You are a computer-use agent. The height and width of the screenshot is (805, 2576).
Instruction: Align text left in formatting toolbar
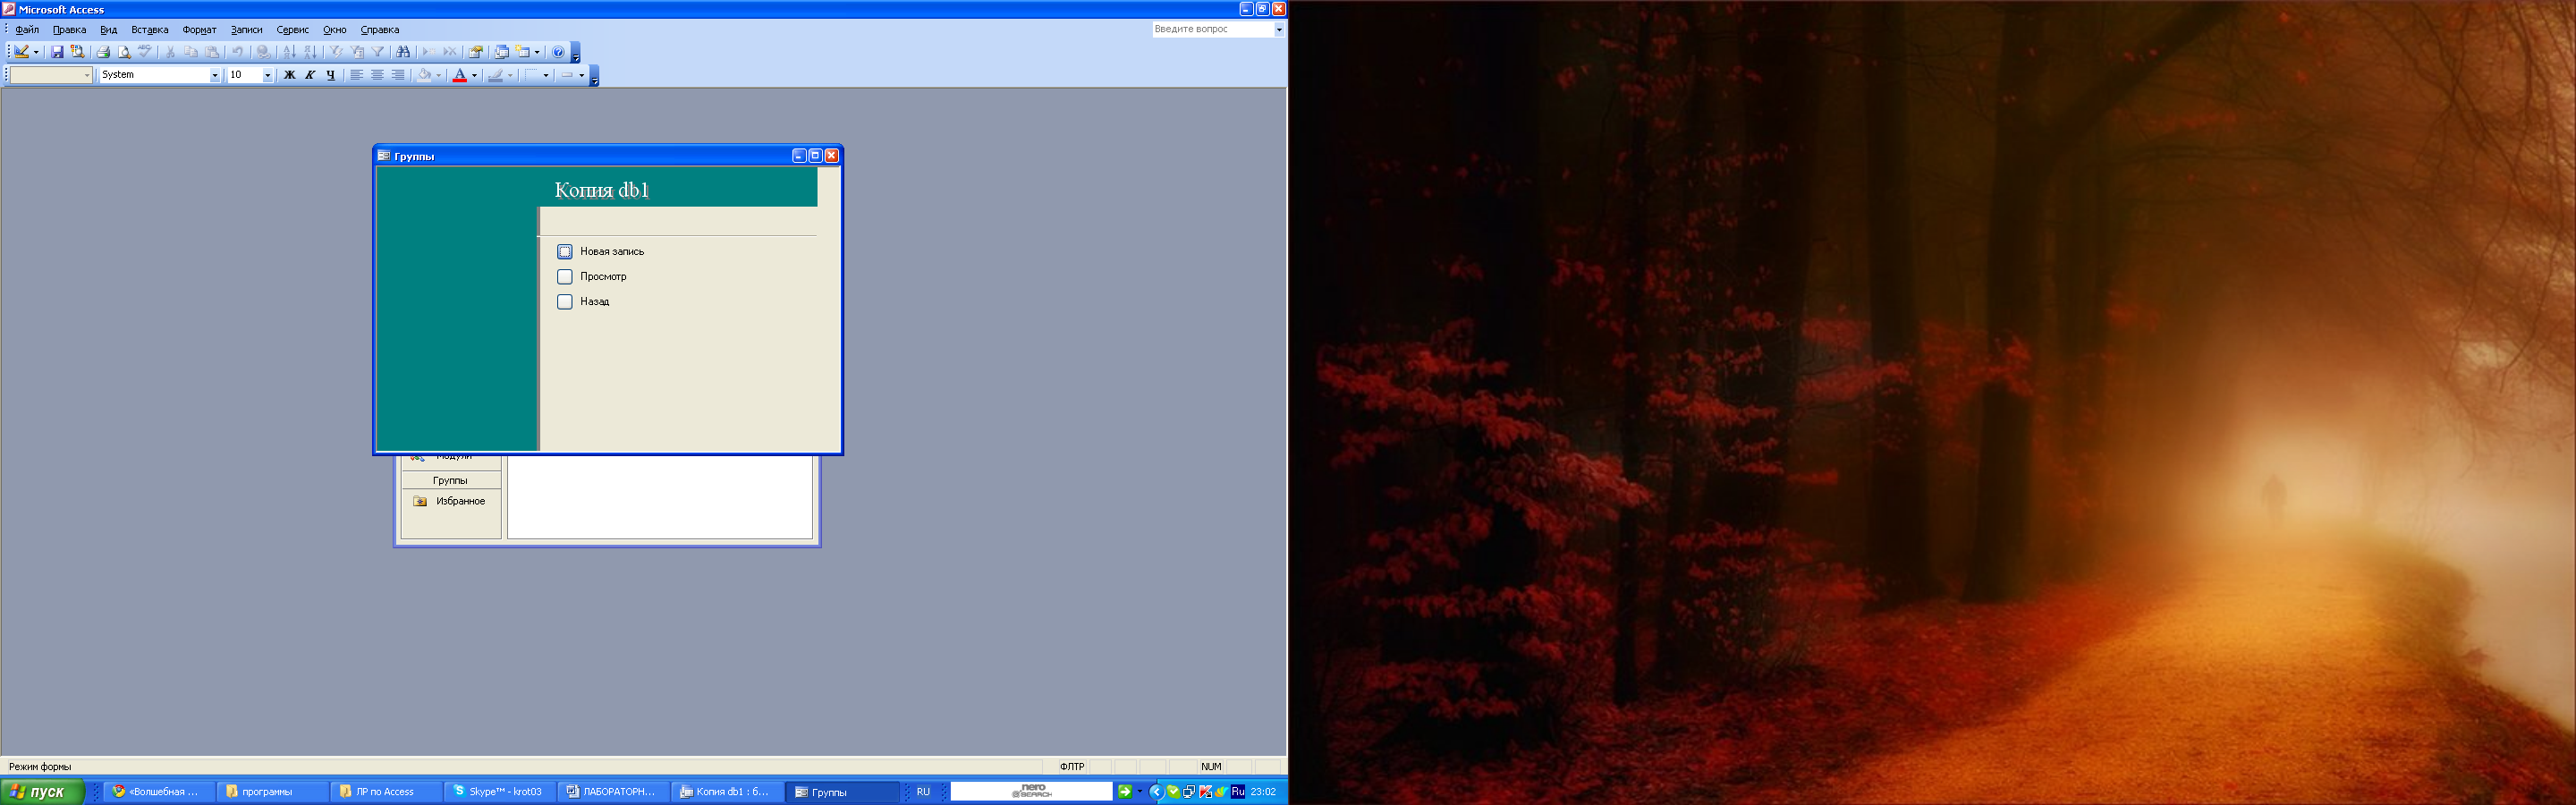coord(357,75)
